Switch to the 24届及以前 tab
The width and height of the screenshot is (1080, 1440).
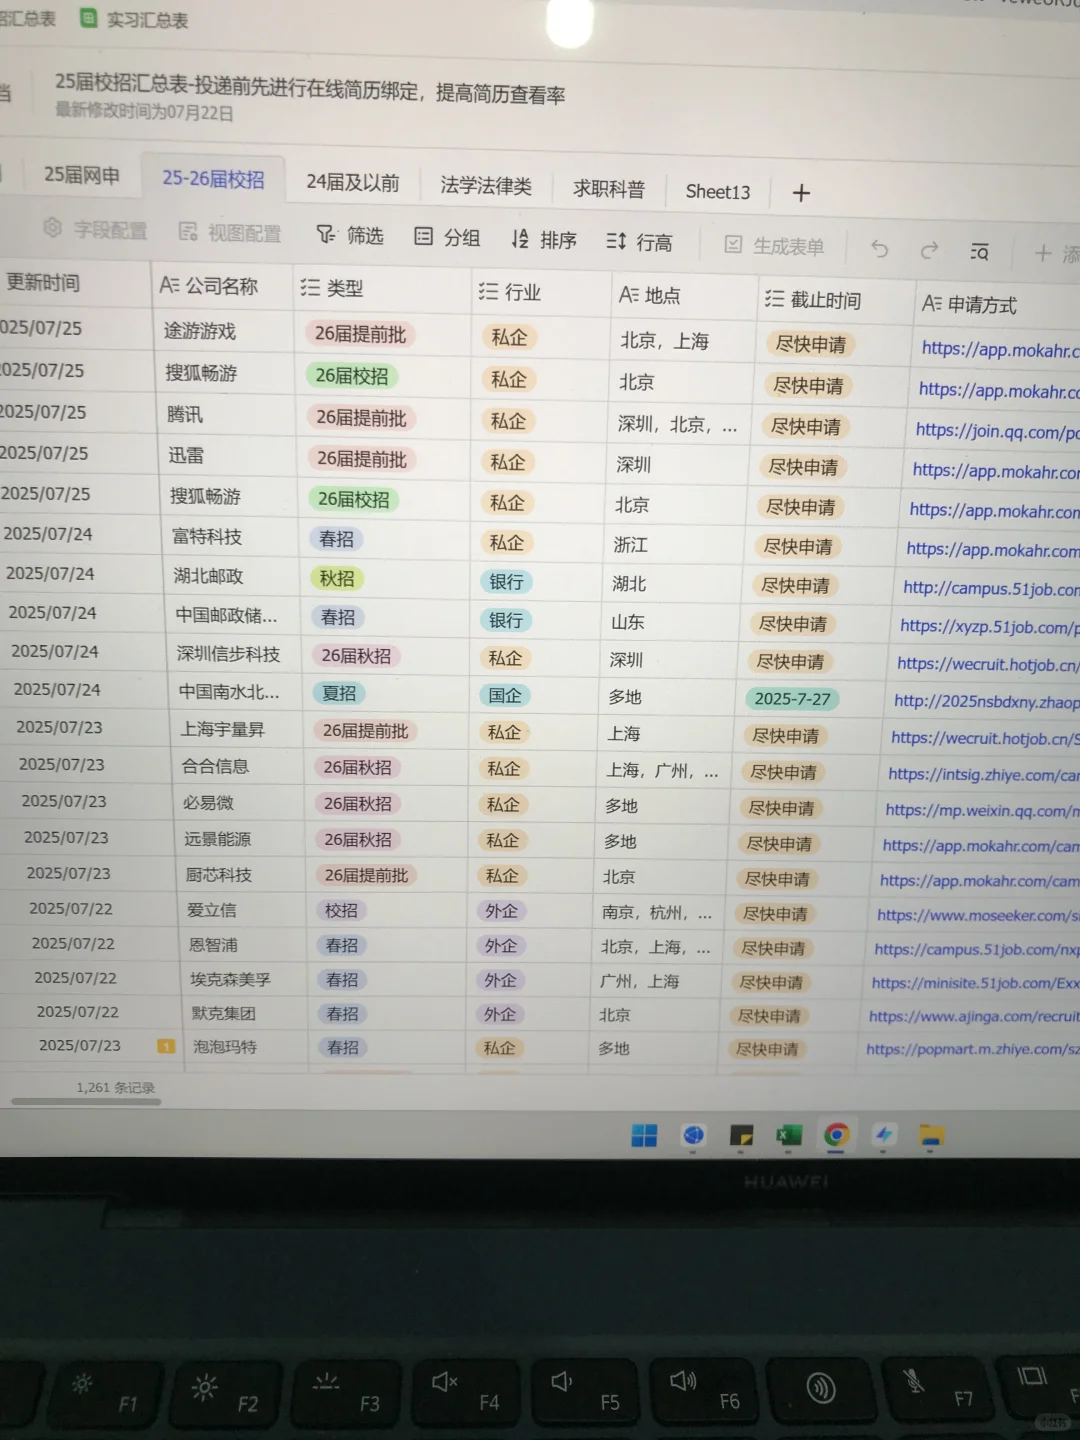point(352,183)
